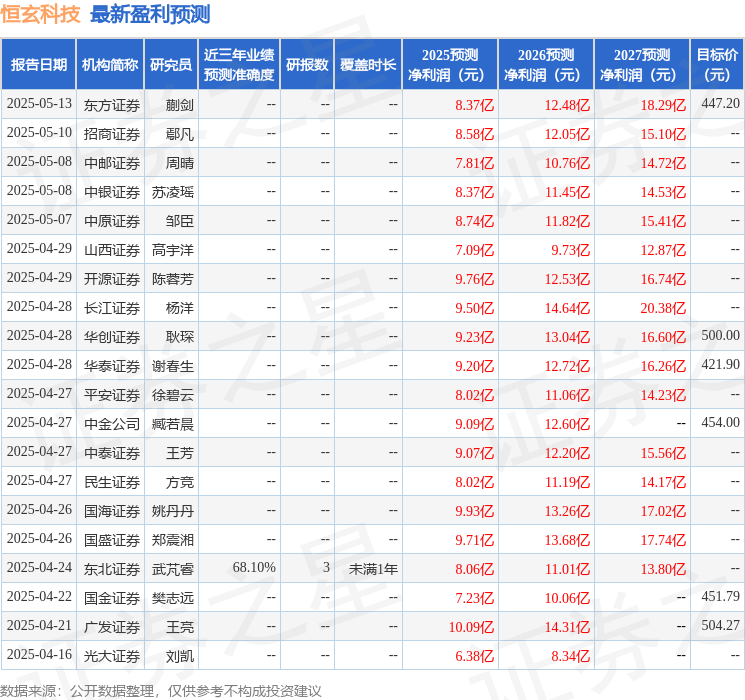Screen dimensions: 745x700
Task: Click analyst 姚丹丹 name cell
Action: pos(173,511)
